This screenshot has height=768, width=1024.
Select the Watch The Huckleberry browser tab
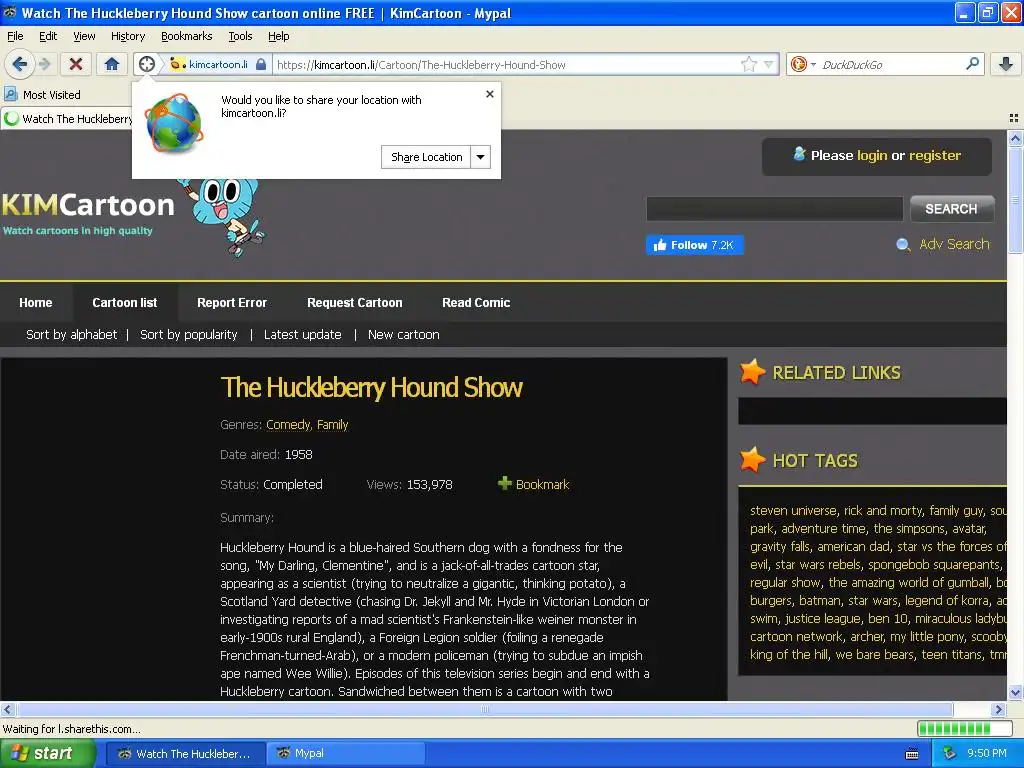point(67,119)
